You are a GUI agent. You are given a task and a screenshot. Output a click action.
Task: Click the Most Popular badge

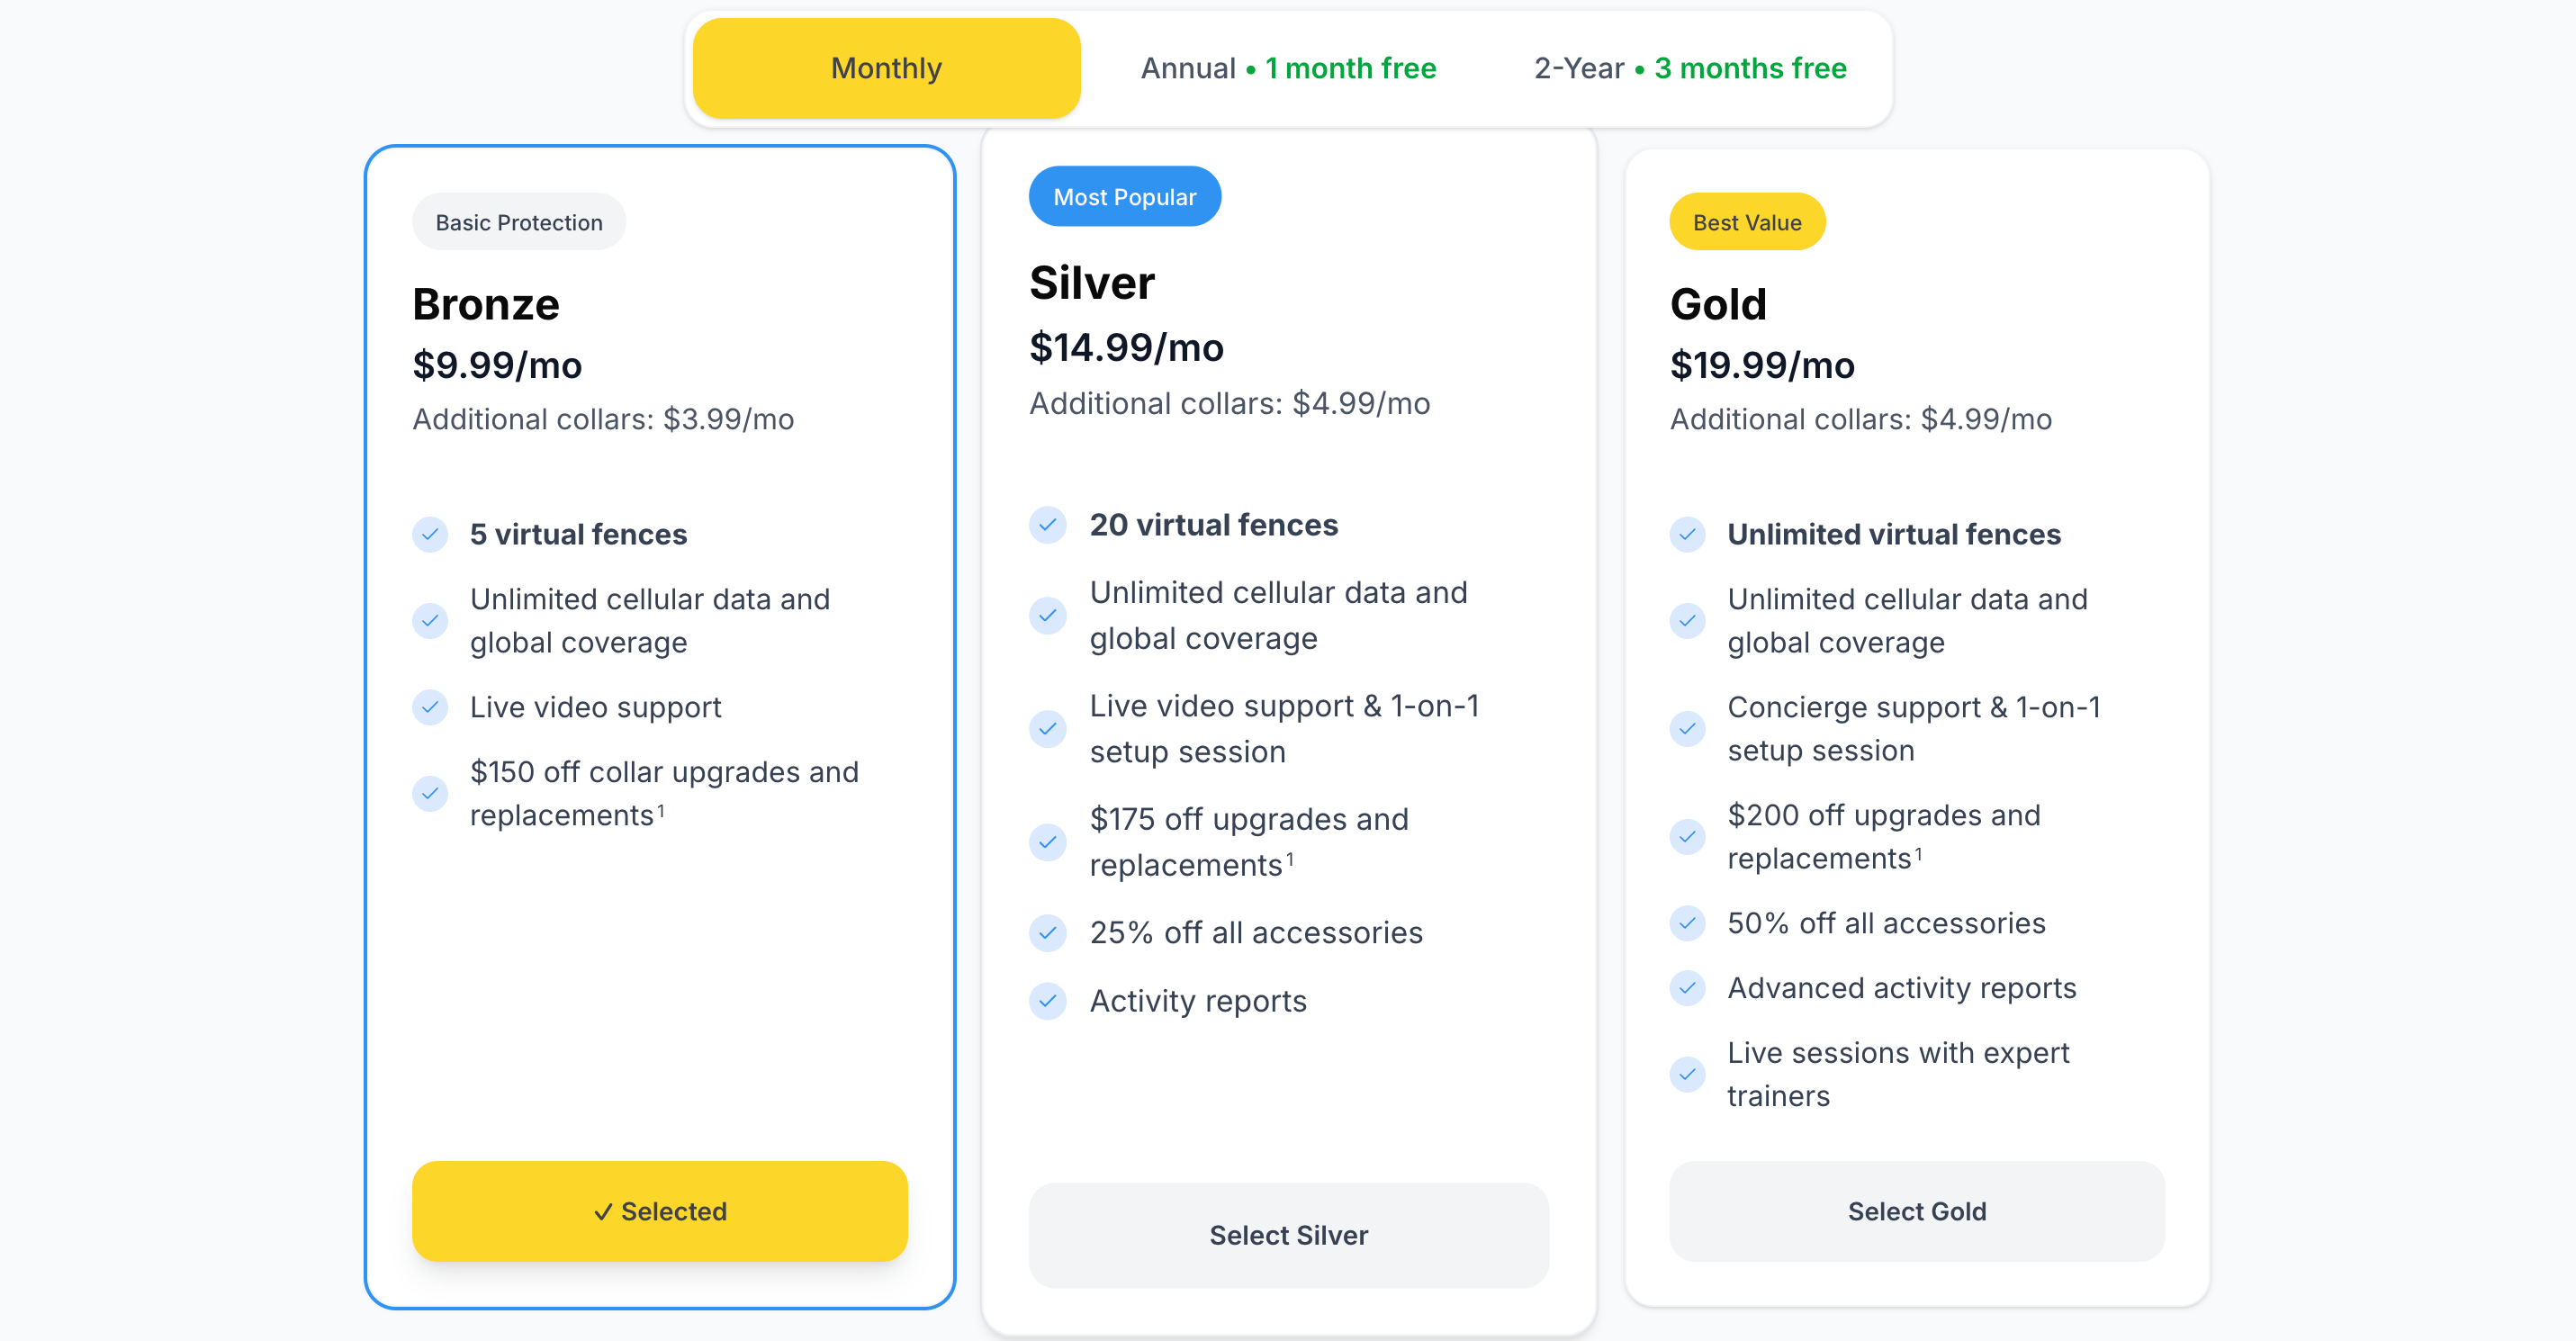point(1124,197)
